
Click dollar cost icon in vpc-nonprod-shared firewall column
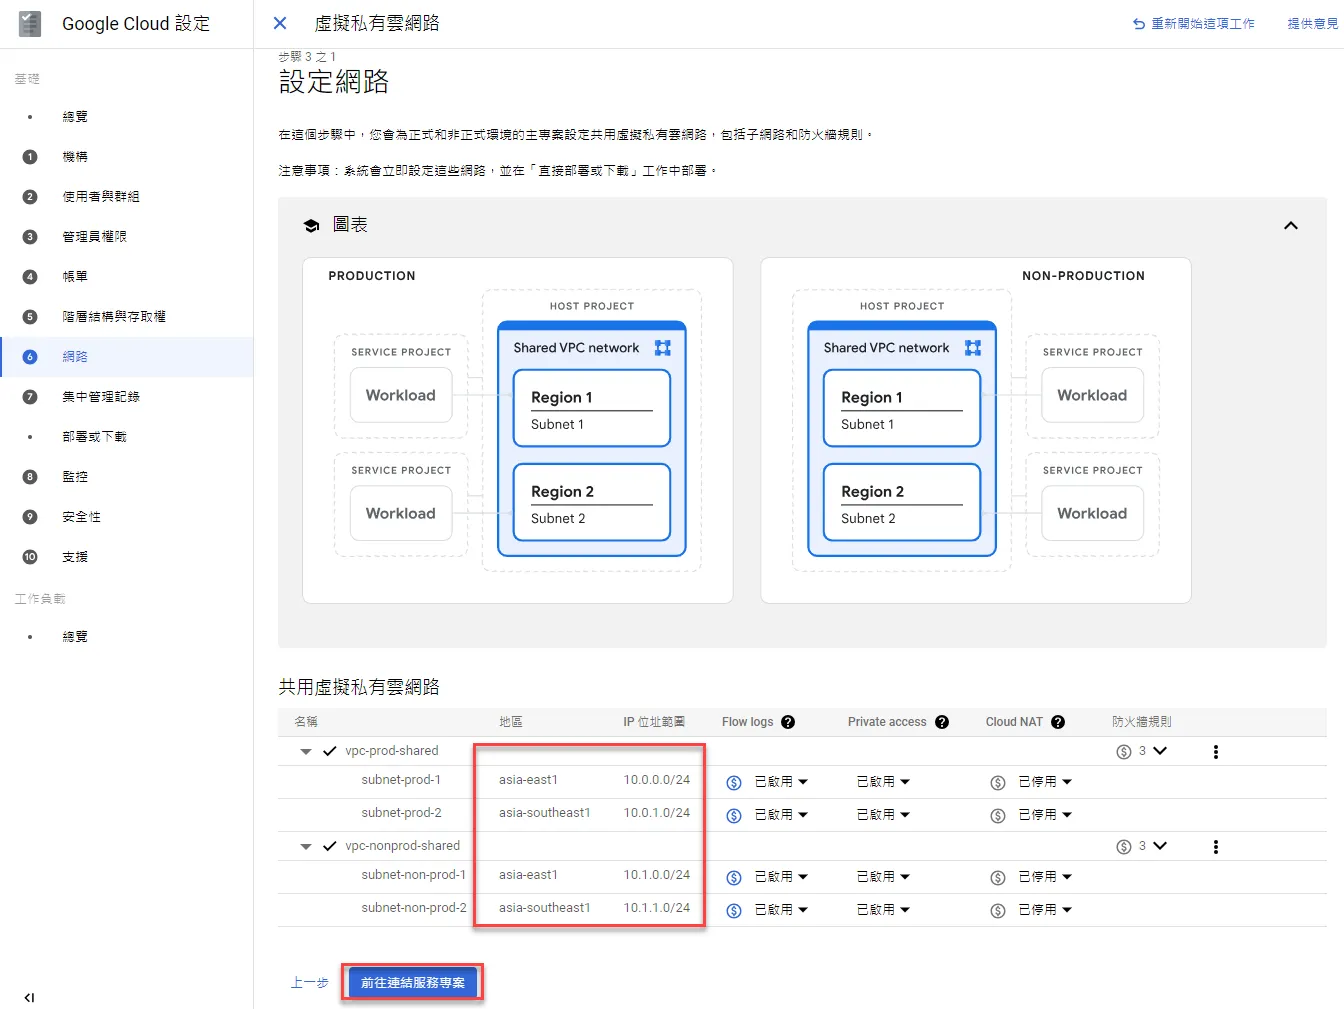[1124, 847]
